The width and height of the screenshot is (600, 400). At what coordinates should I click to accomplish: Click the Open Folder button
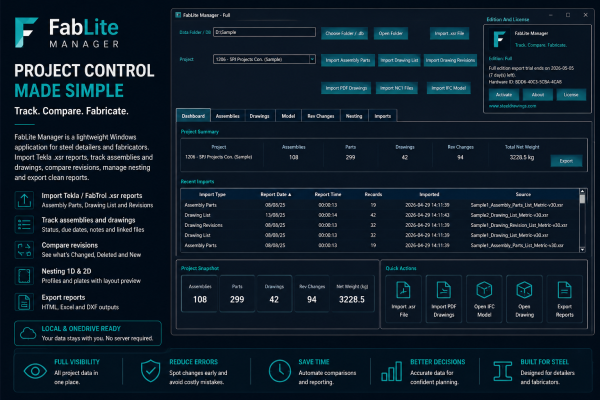(x=391, y=33)
